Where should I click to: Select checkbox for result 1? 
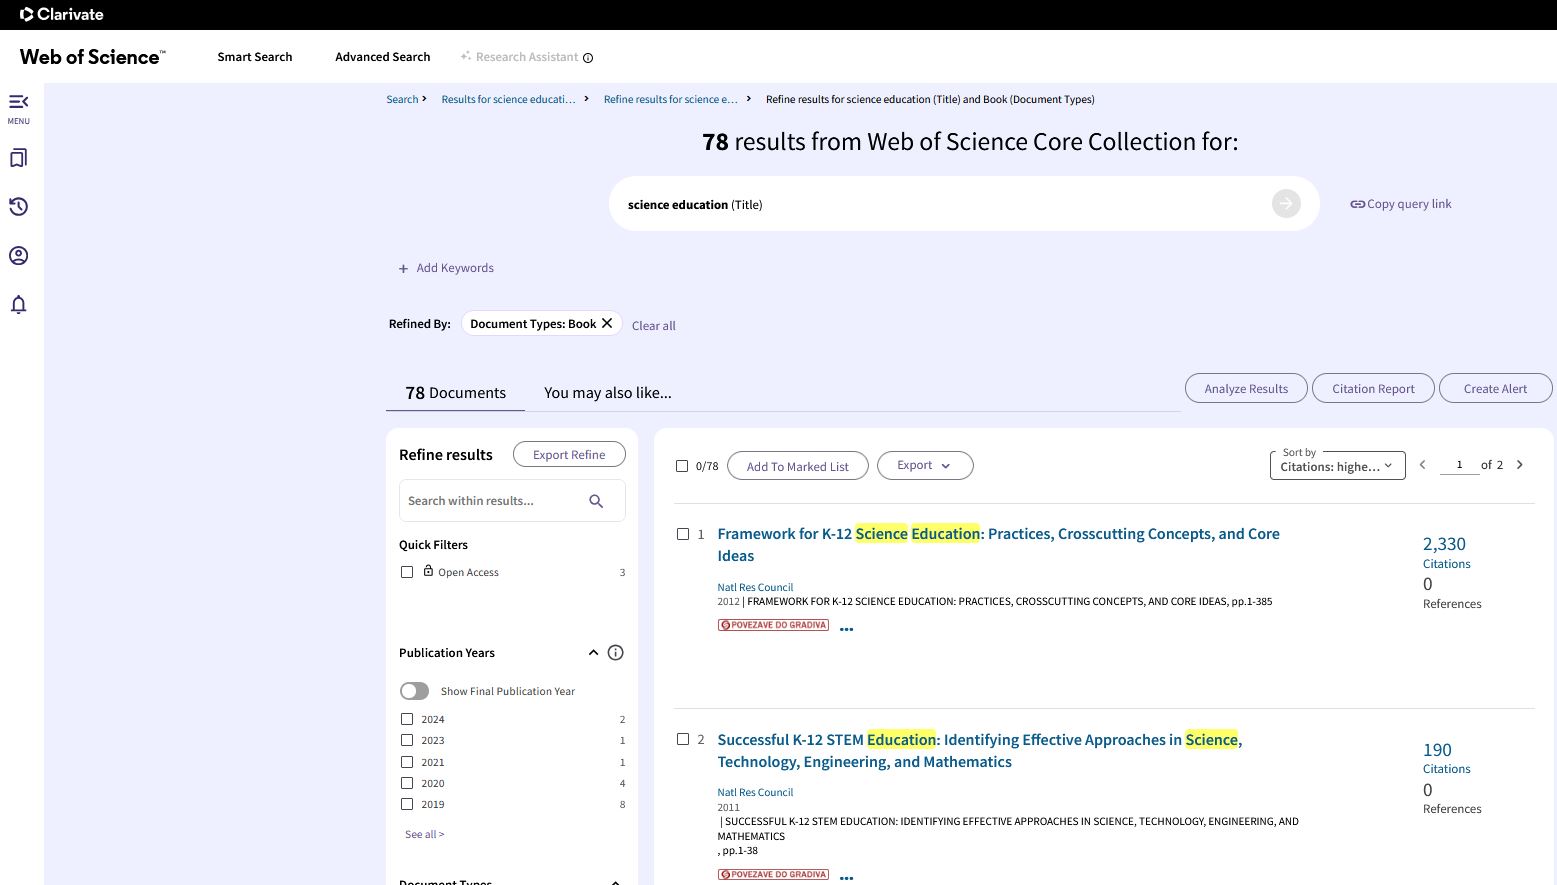[x=683, y=534]
